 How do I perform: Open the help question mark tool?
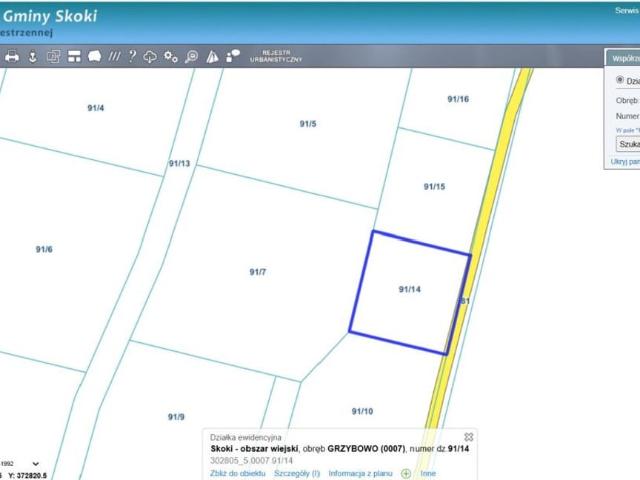131,57
